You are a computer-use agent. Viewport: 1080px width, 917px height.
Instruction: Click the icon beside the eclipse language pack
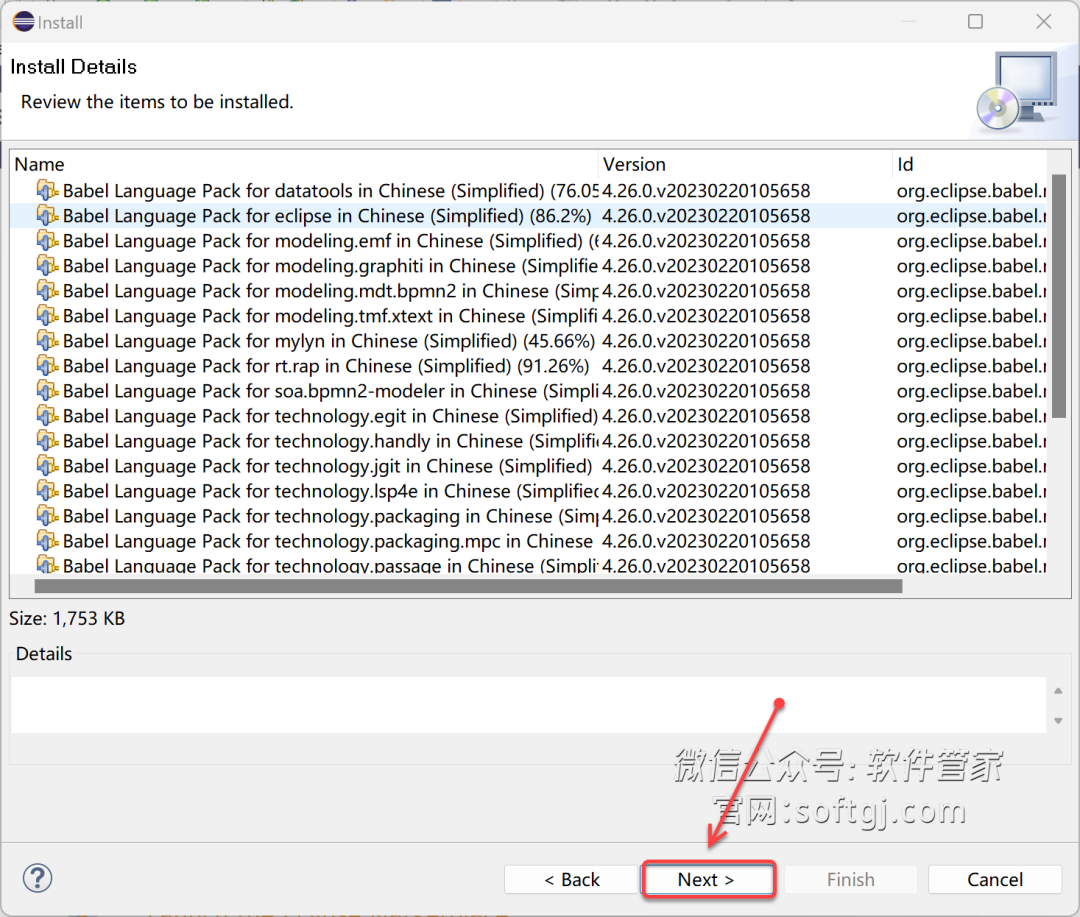click(47, 216)
